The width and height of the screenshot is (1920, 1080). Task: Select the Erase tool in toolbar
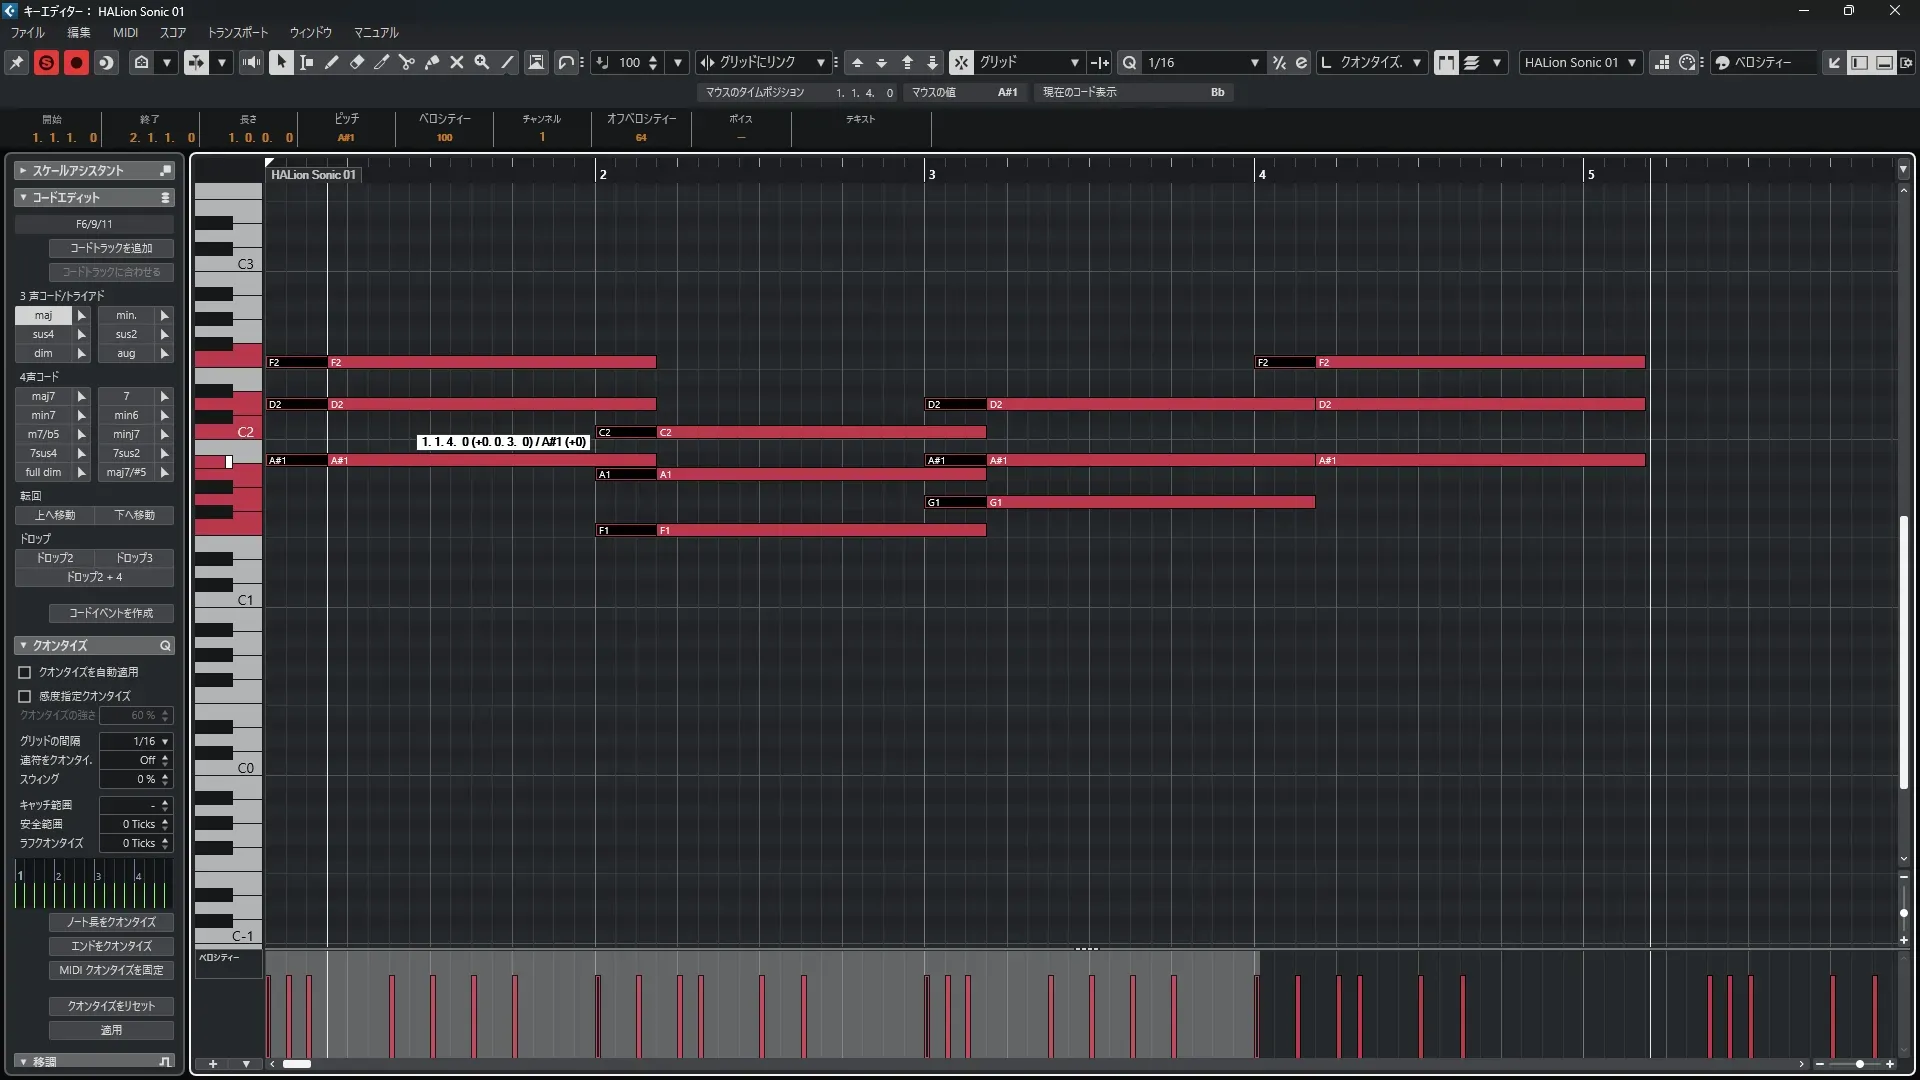point(357,62)
